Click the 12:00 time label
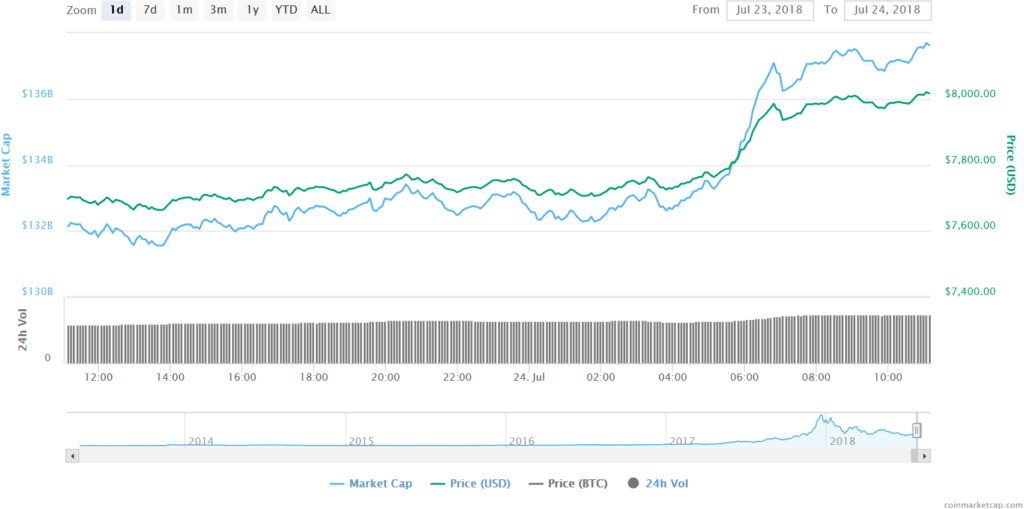 click(x=99, y=378)
